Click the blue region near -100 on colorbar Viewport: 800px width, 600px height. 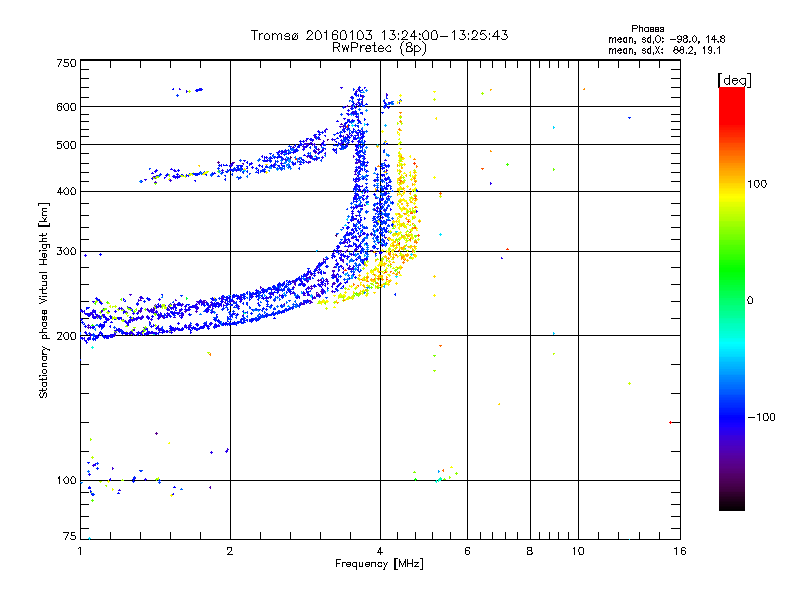tap(732, 417)
